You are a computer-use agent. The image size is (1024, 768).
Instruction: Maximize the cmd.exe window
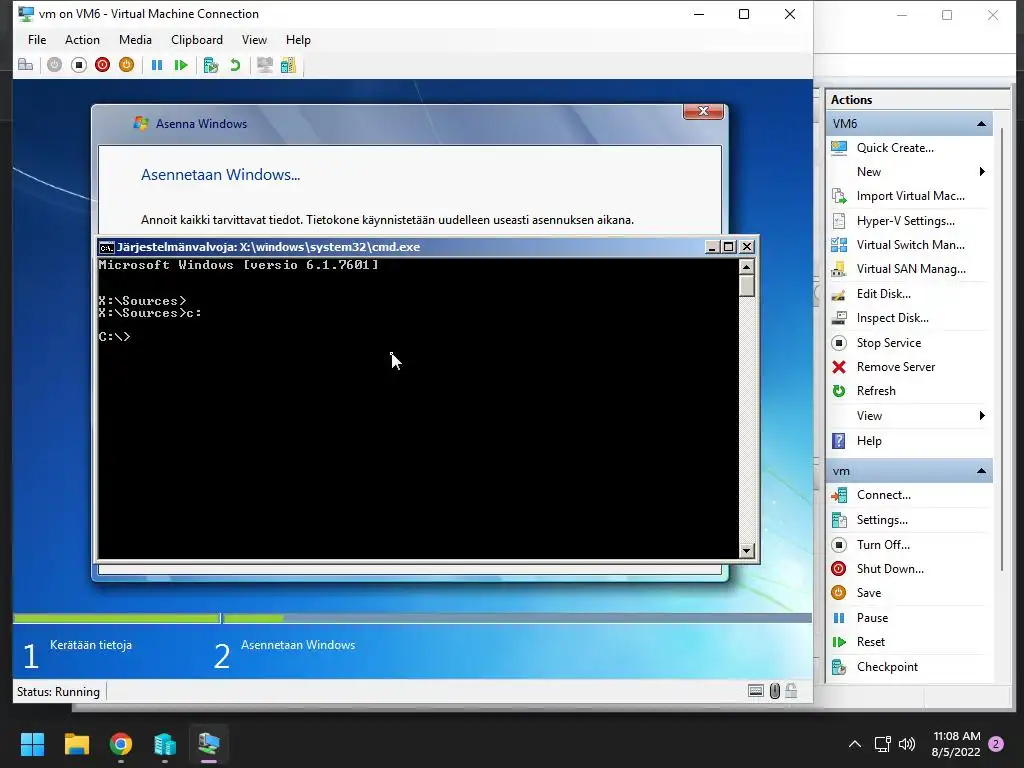pos(729,247)
